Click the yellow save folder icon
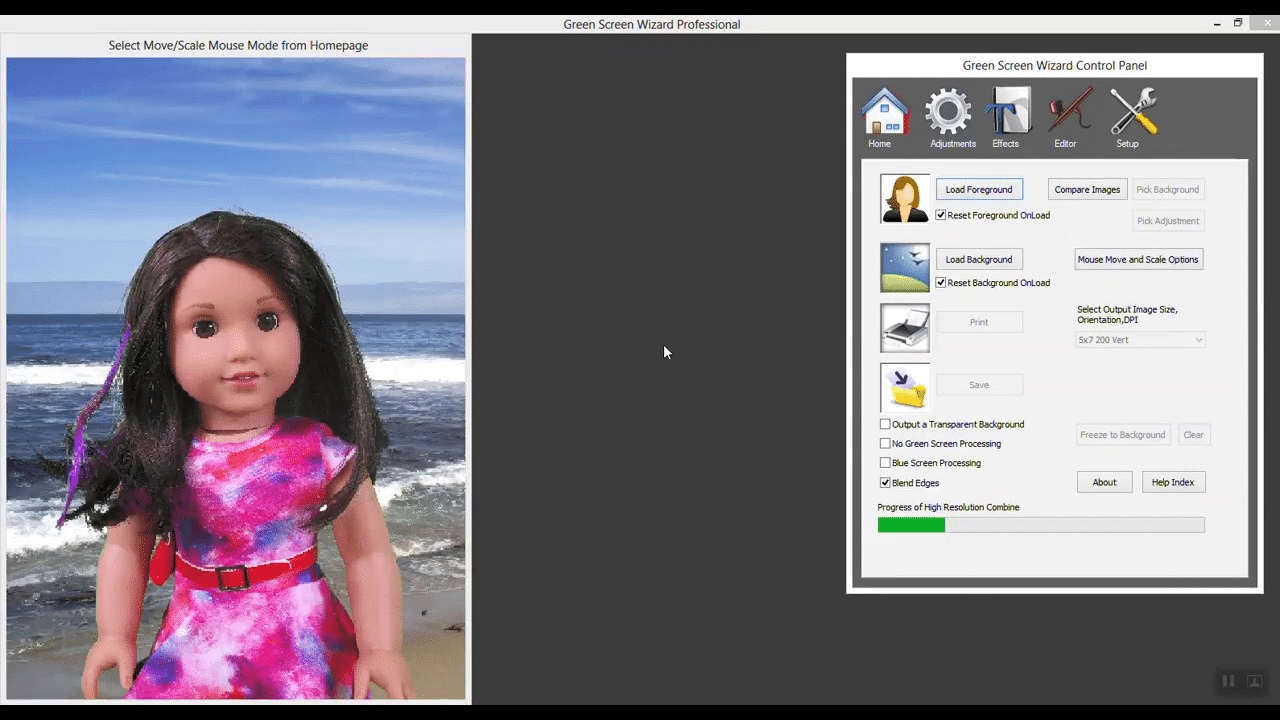Viewport: 1280px width, 720px height. (x=904, y=388)
